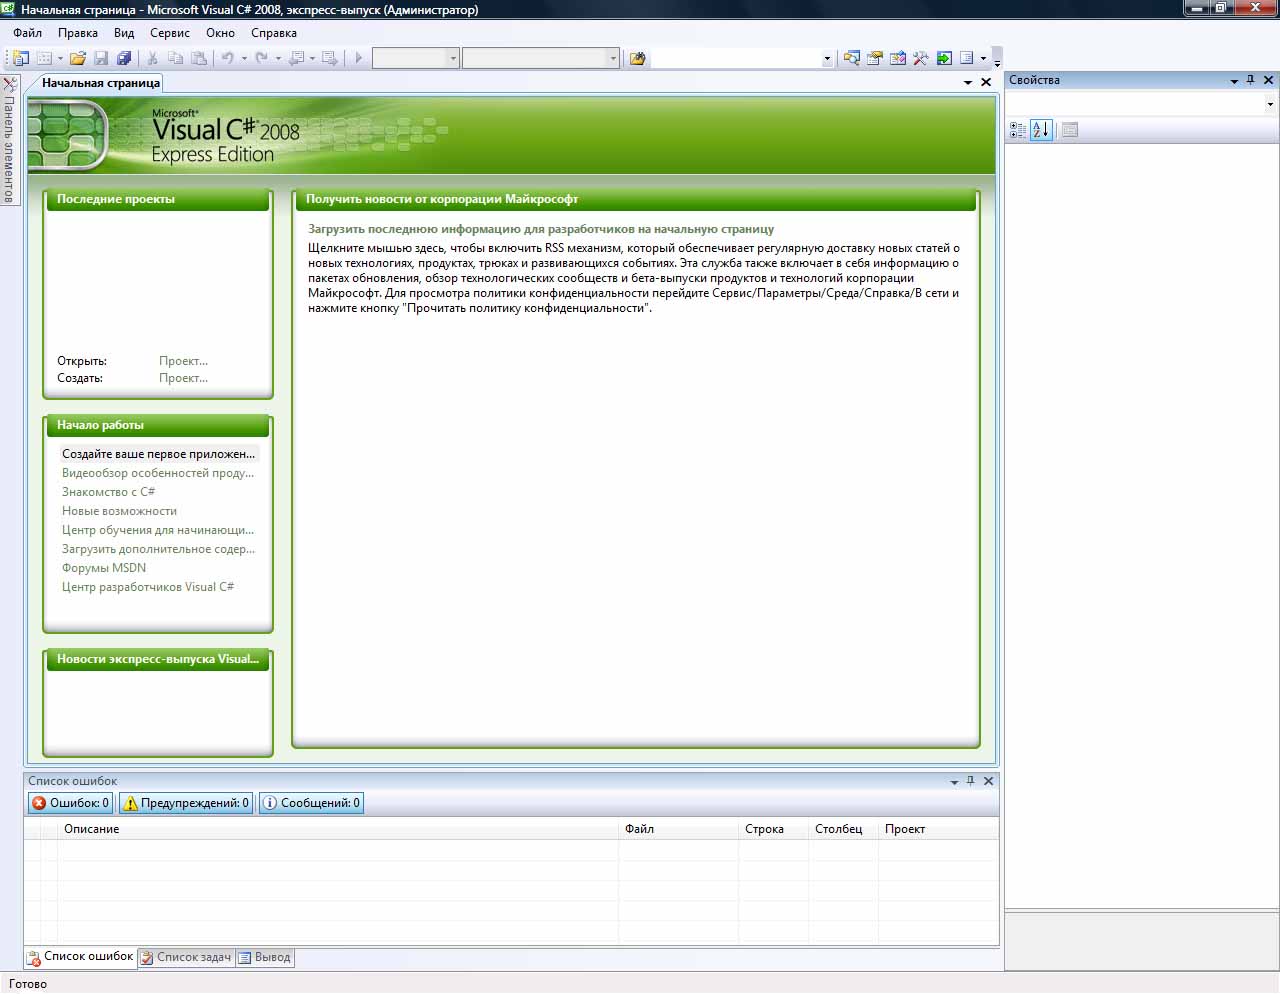This screenshot has height=994, width=1280.
Task: Close the Начальная страница document
Action: point(986,83)
